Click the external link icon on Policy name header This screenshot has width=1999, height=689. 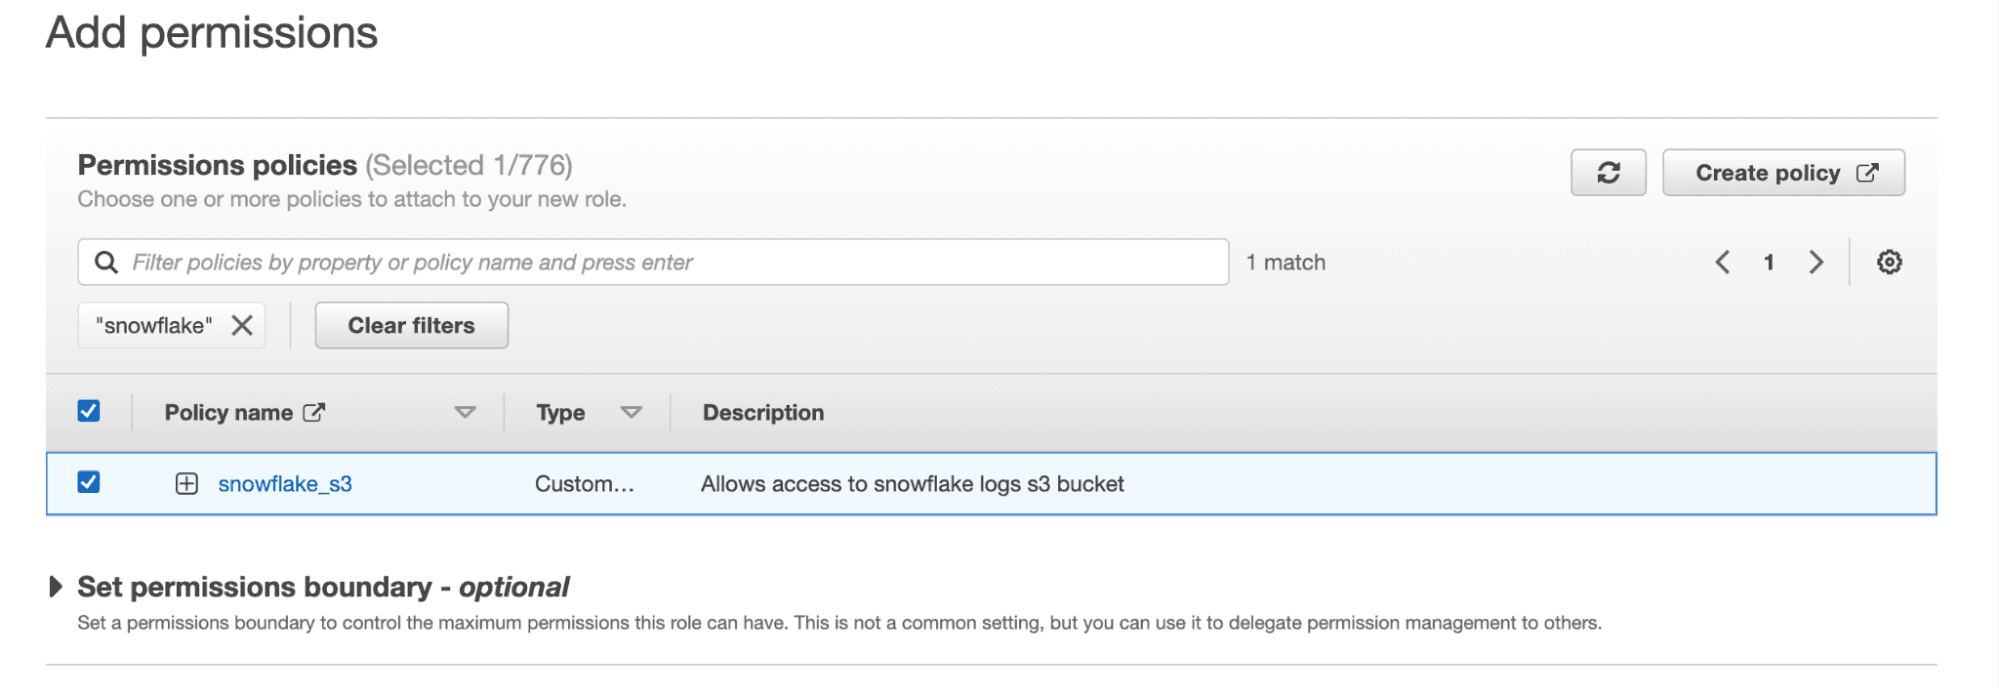315,411
